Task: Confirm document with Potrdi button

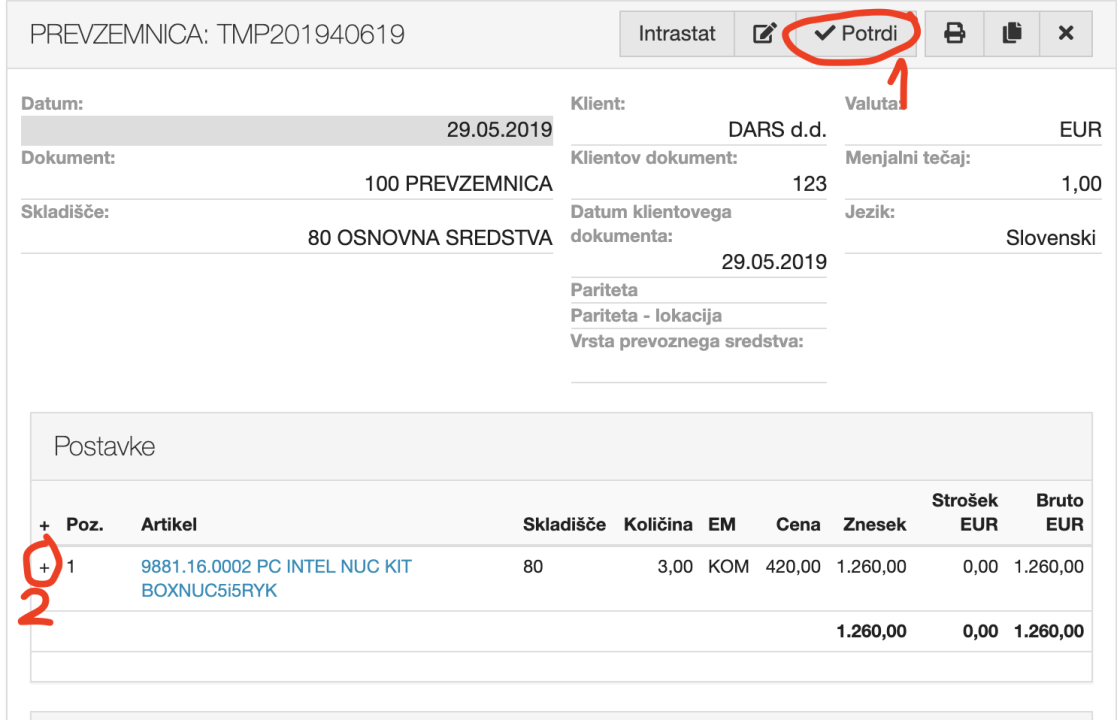Action: click(x=852, y=34)
